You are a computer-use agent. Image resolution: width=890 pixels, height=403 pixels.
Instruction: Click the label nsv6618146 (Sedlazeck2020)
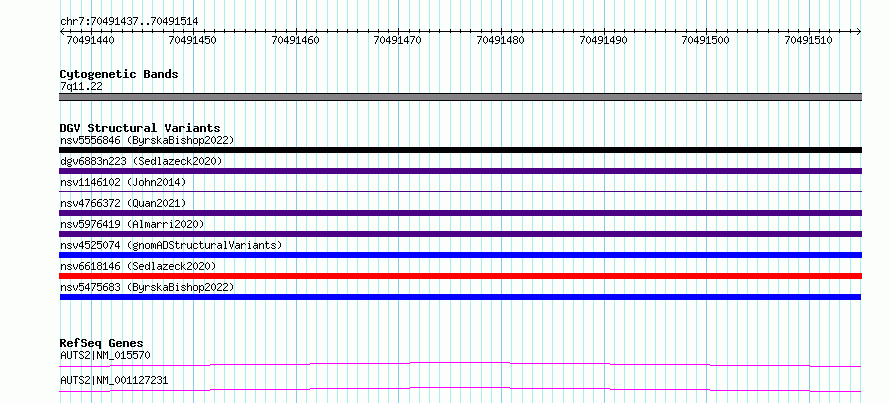coord(138,266)
